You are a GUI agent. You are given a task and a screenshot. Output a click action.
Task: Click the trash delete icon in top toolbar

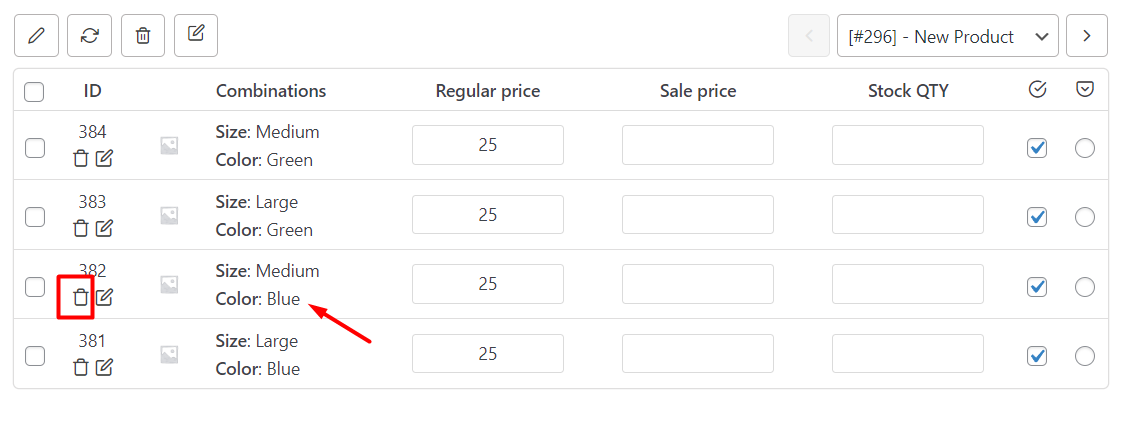[143, 36]
